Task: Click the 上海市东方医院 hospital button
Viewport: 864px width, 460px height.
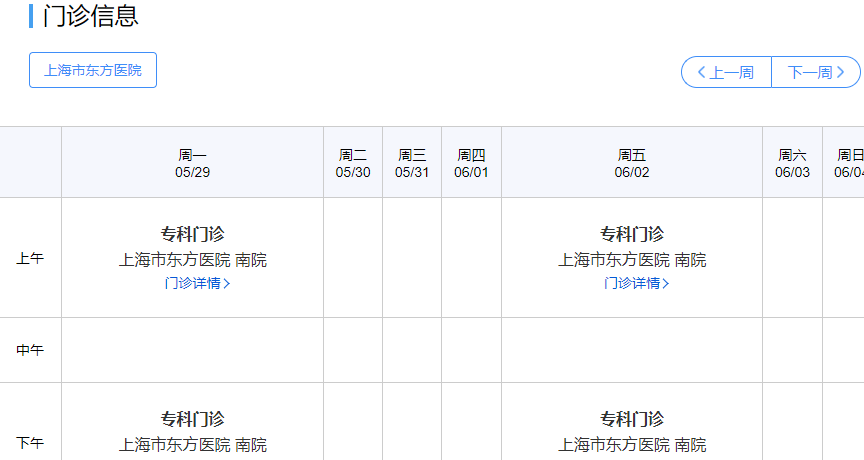Action: pos(93,70)
